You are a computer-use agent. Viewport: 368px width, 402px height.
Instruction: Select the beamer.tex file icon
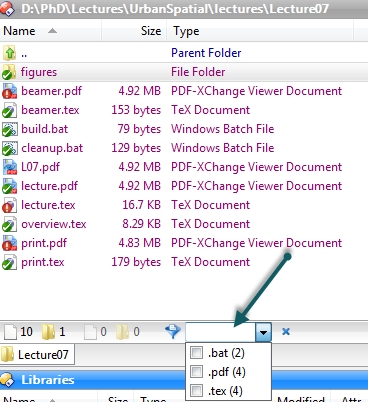[x=9, y=110]
